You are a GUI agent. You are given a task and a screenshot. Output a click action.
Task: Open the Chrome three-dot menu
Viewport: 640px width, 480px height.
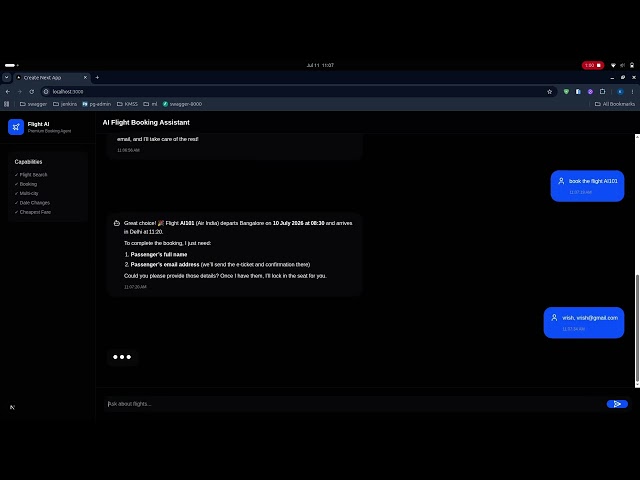[632, 91]
